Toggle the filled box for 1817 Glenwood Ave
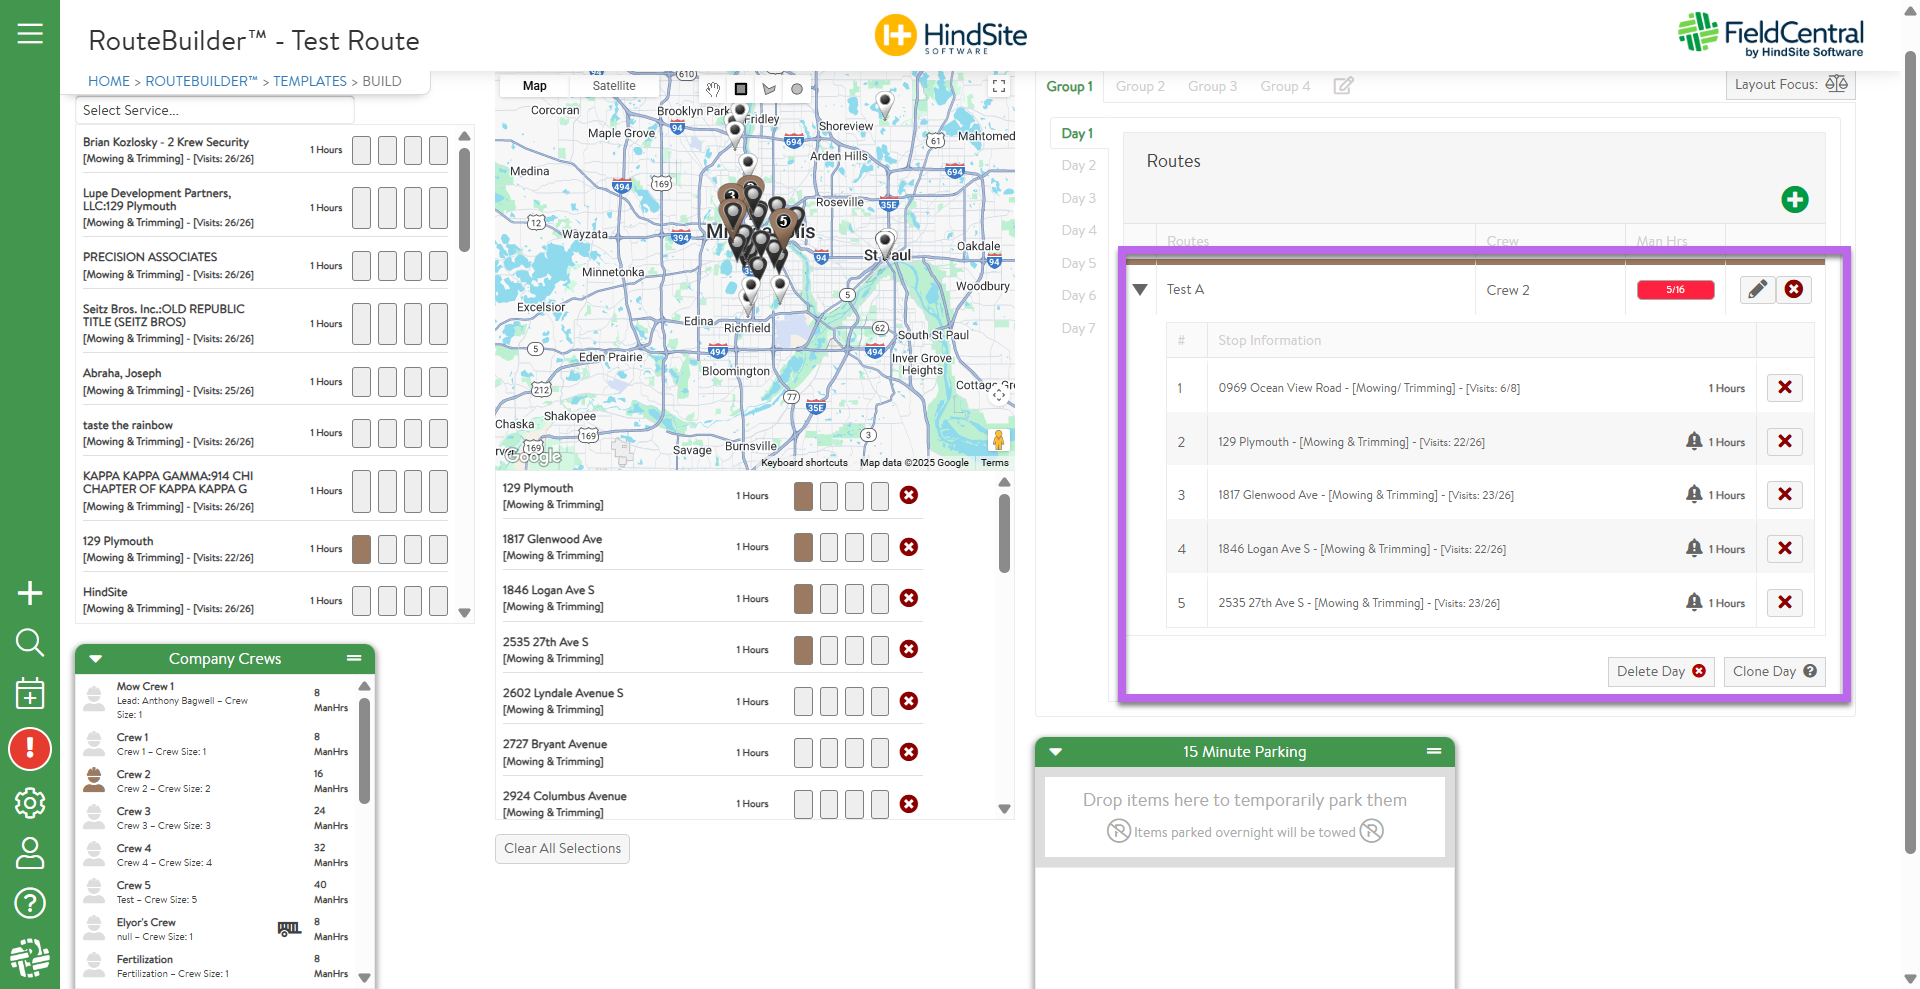 point(803,547)
